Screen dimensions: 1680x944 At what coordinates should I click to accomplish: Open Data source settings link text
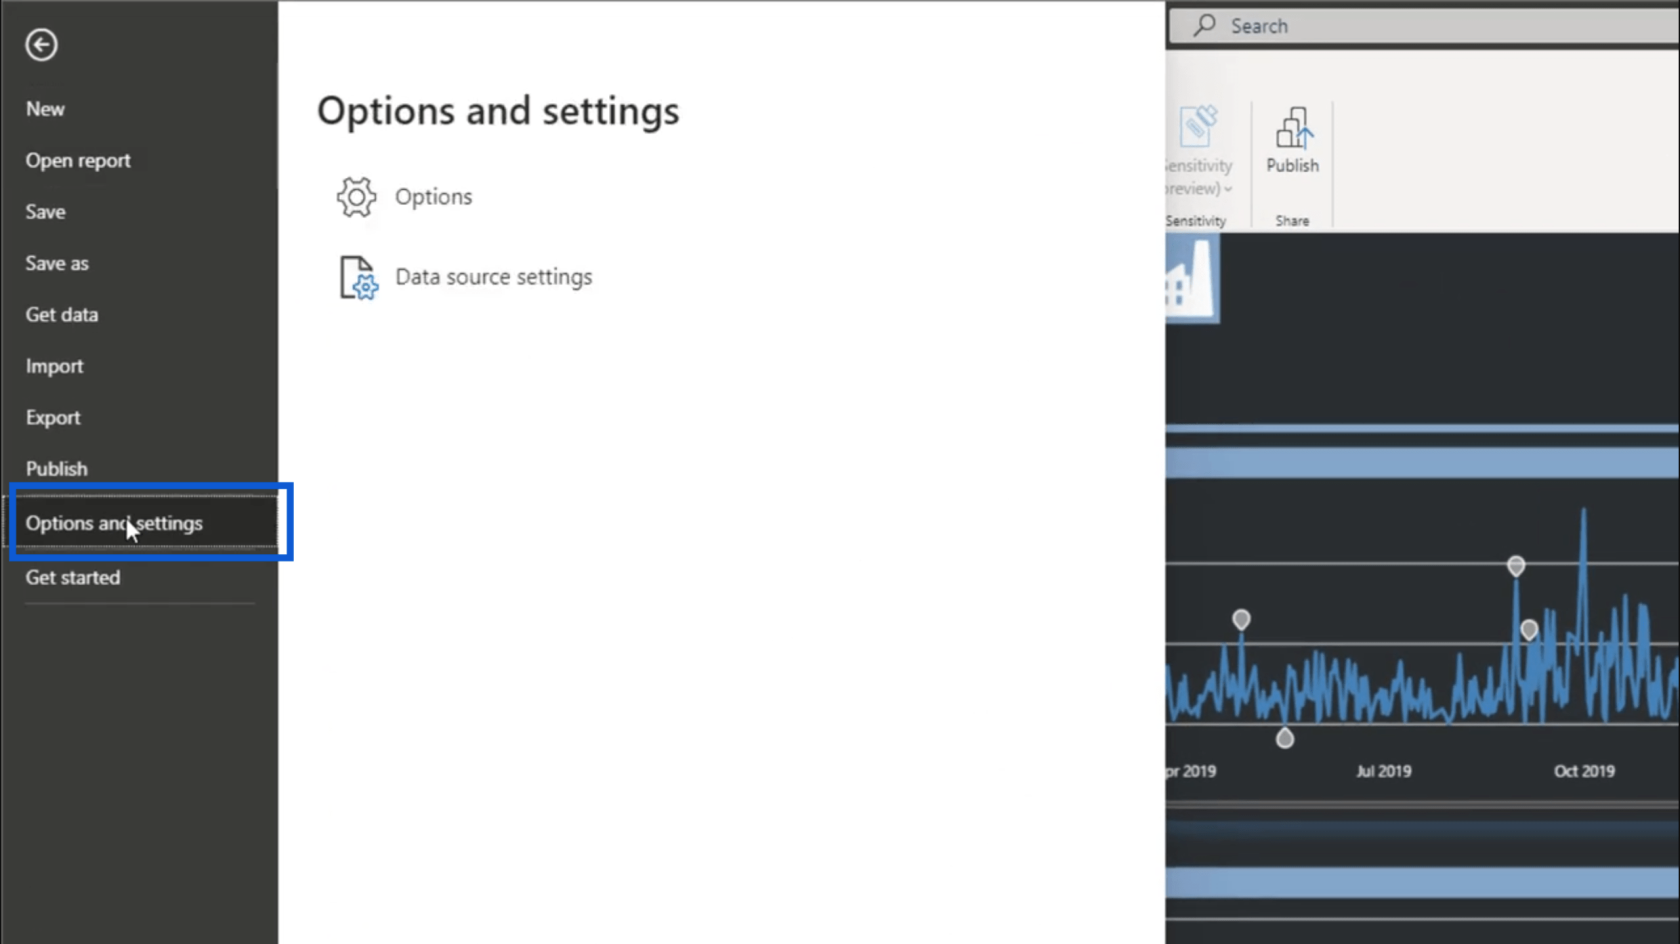click(494, 277)
